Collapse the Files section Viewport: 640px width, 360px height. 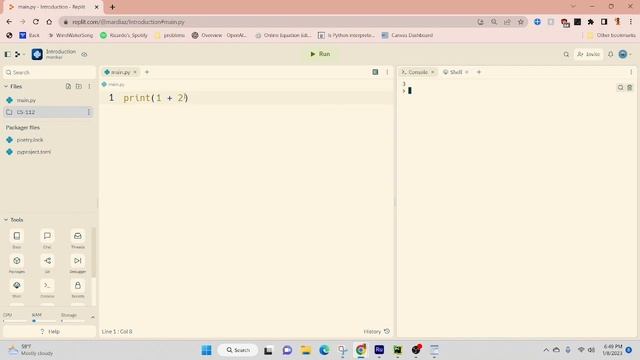coord(6,87)
